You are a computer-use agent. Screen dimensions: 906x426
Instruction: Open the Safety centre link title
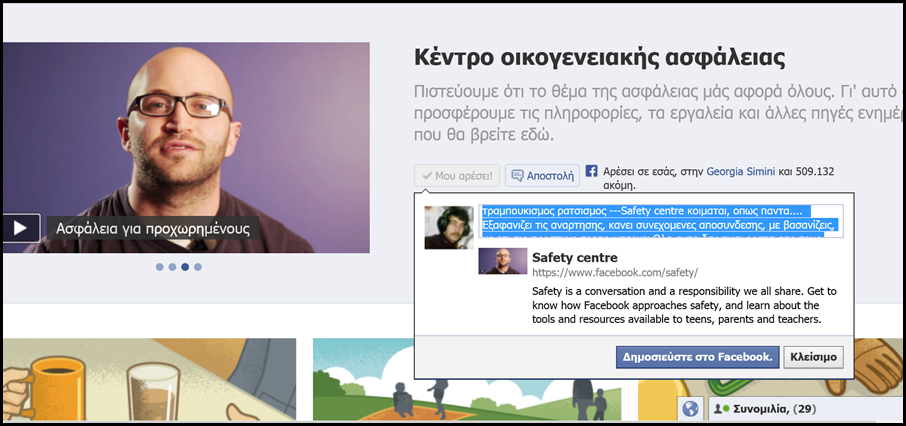click(575, 258)
